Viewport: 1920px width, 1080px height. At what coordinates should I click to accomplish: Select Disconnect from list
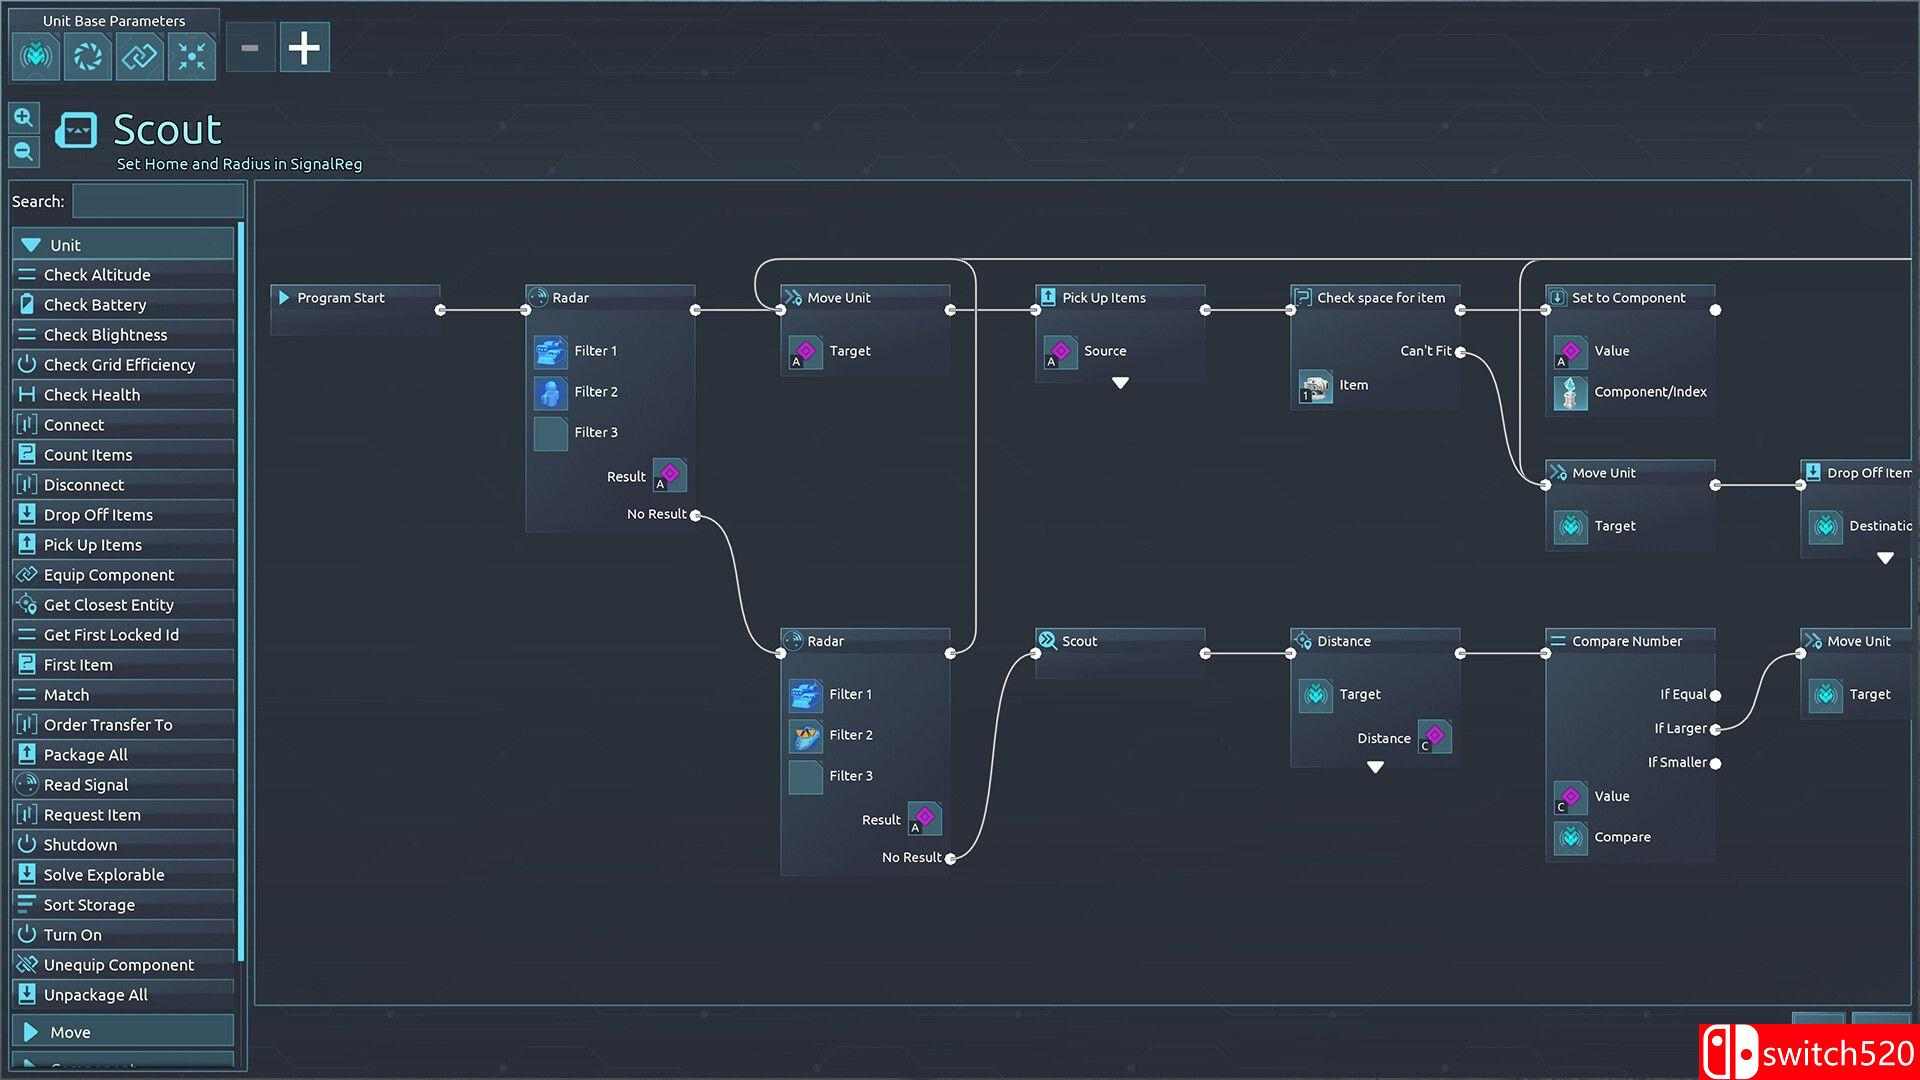[123, 484]
